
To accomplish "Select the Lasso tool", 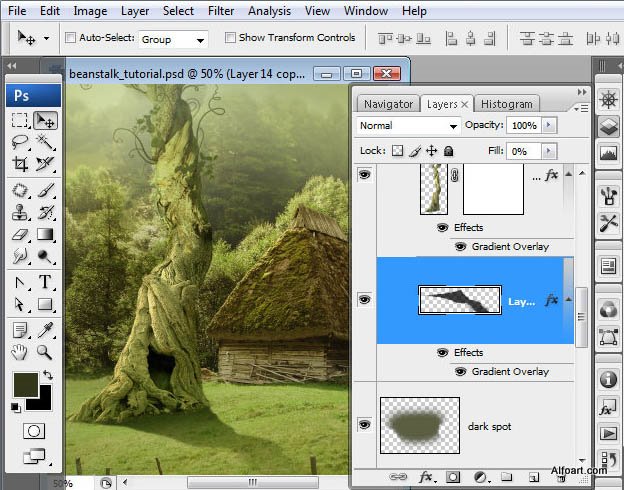I will click(20, 143).
